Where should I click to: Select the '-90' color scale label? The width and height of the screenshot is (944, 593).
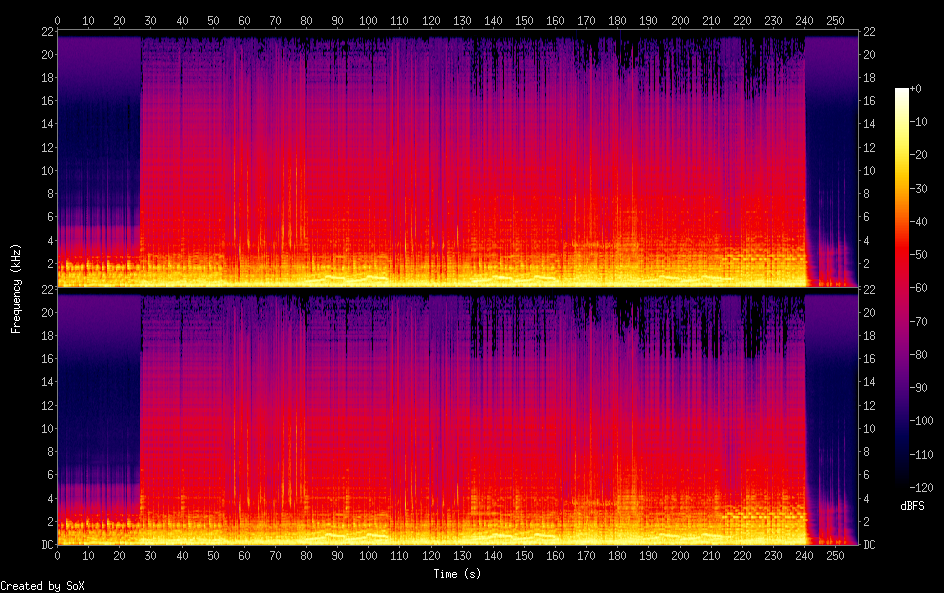[x=918, y=388]
